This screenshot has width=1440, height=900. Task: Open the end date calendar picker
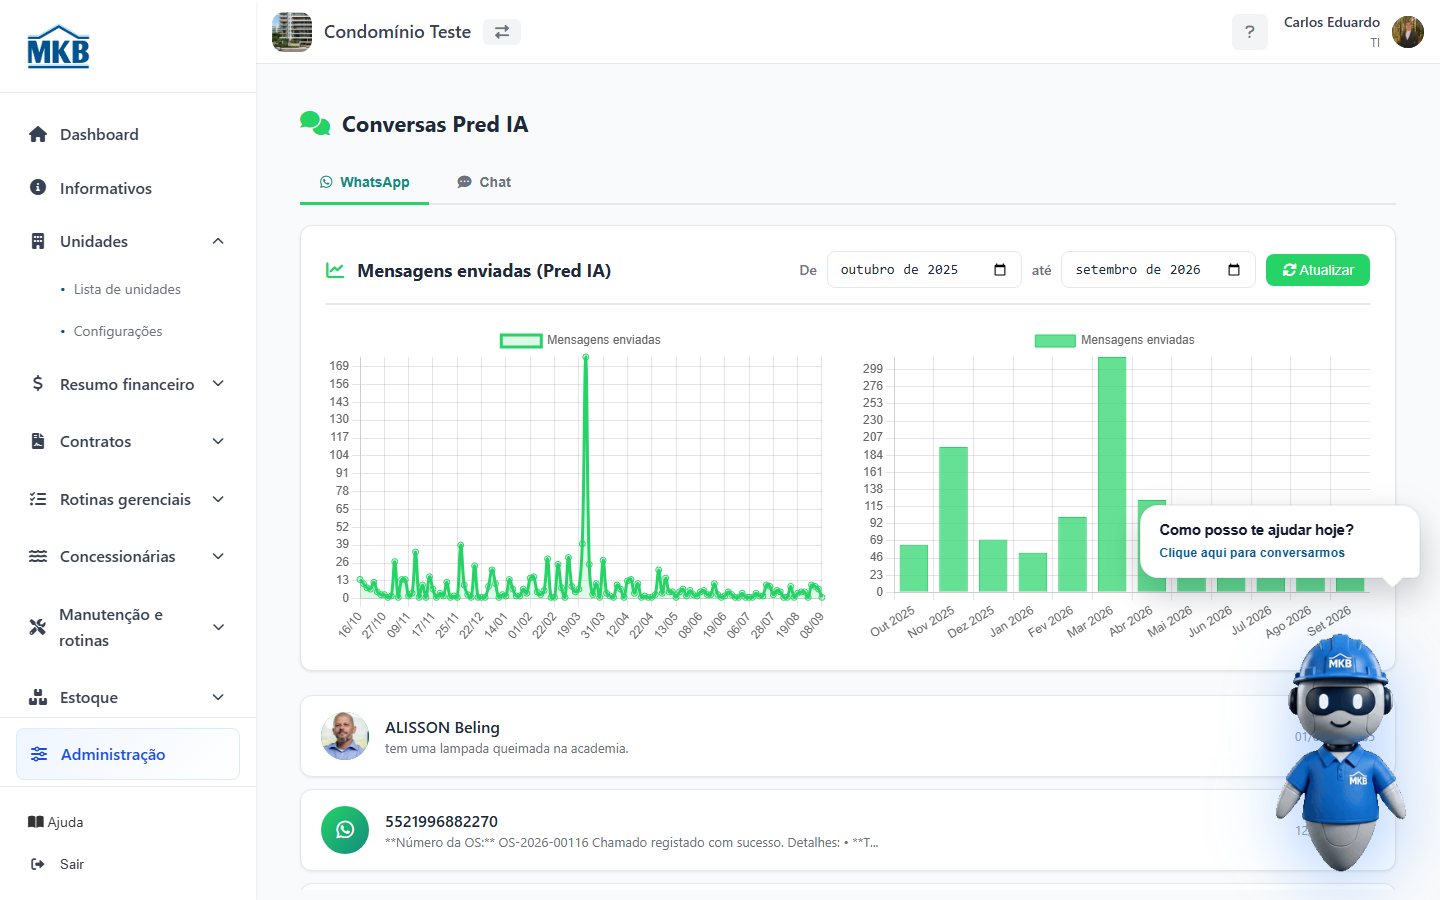point(1234,270)
